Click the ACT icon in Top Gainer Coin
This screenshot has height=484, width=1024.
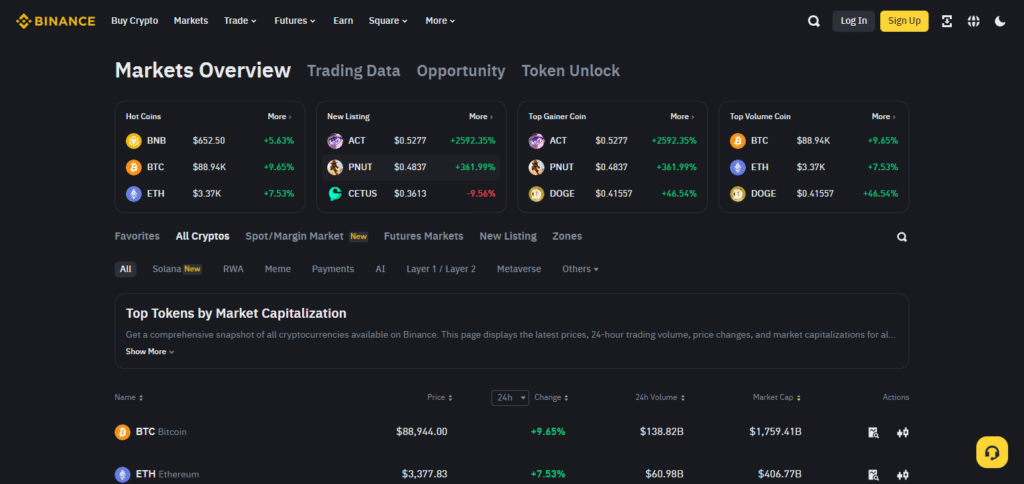536,140
